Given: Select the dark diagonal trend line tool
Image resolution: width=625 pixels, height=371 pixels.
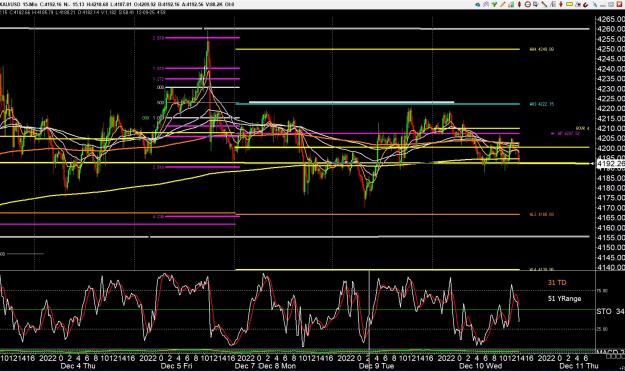Looking at the screenshot, I should (x=544, y=4).
